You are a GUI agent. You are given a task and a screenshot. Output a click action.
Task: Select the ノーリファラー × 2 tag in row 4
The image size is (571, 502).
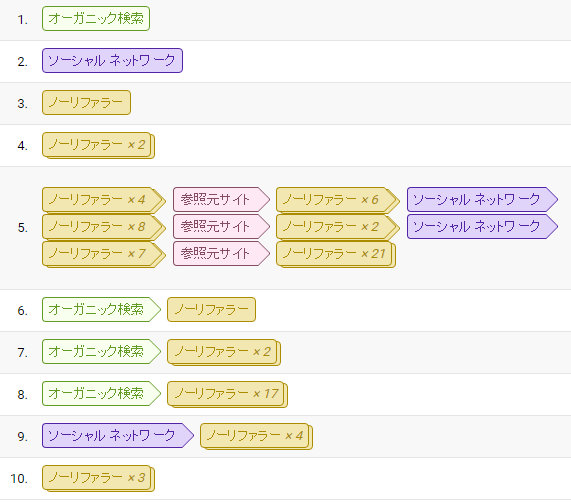click(98, 145)
